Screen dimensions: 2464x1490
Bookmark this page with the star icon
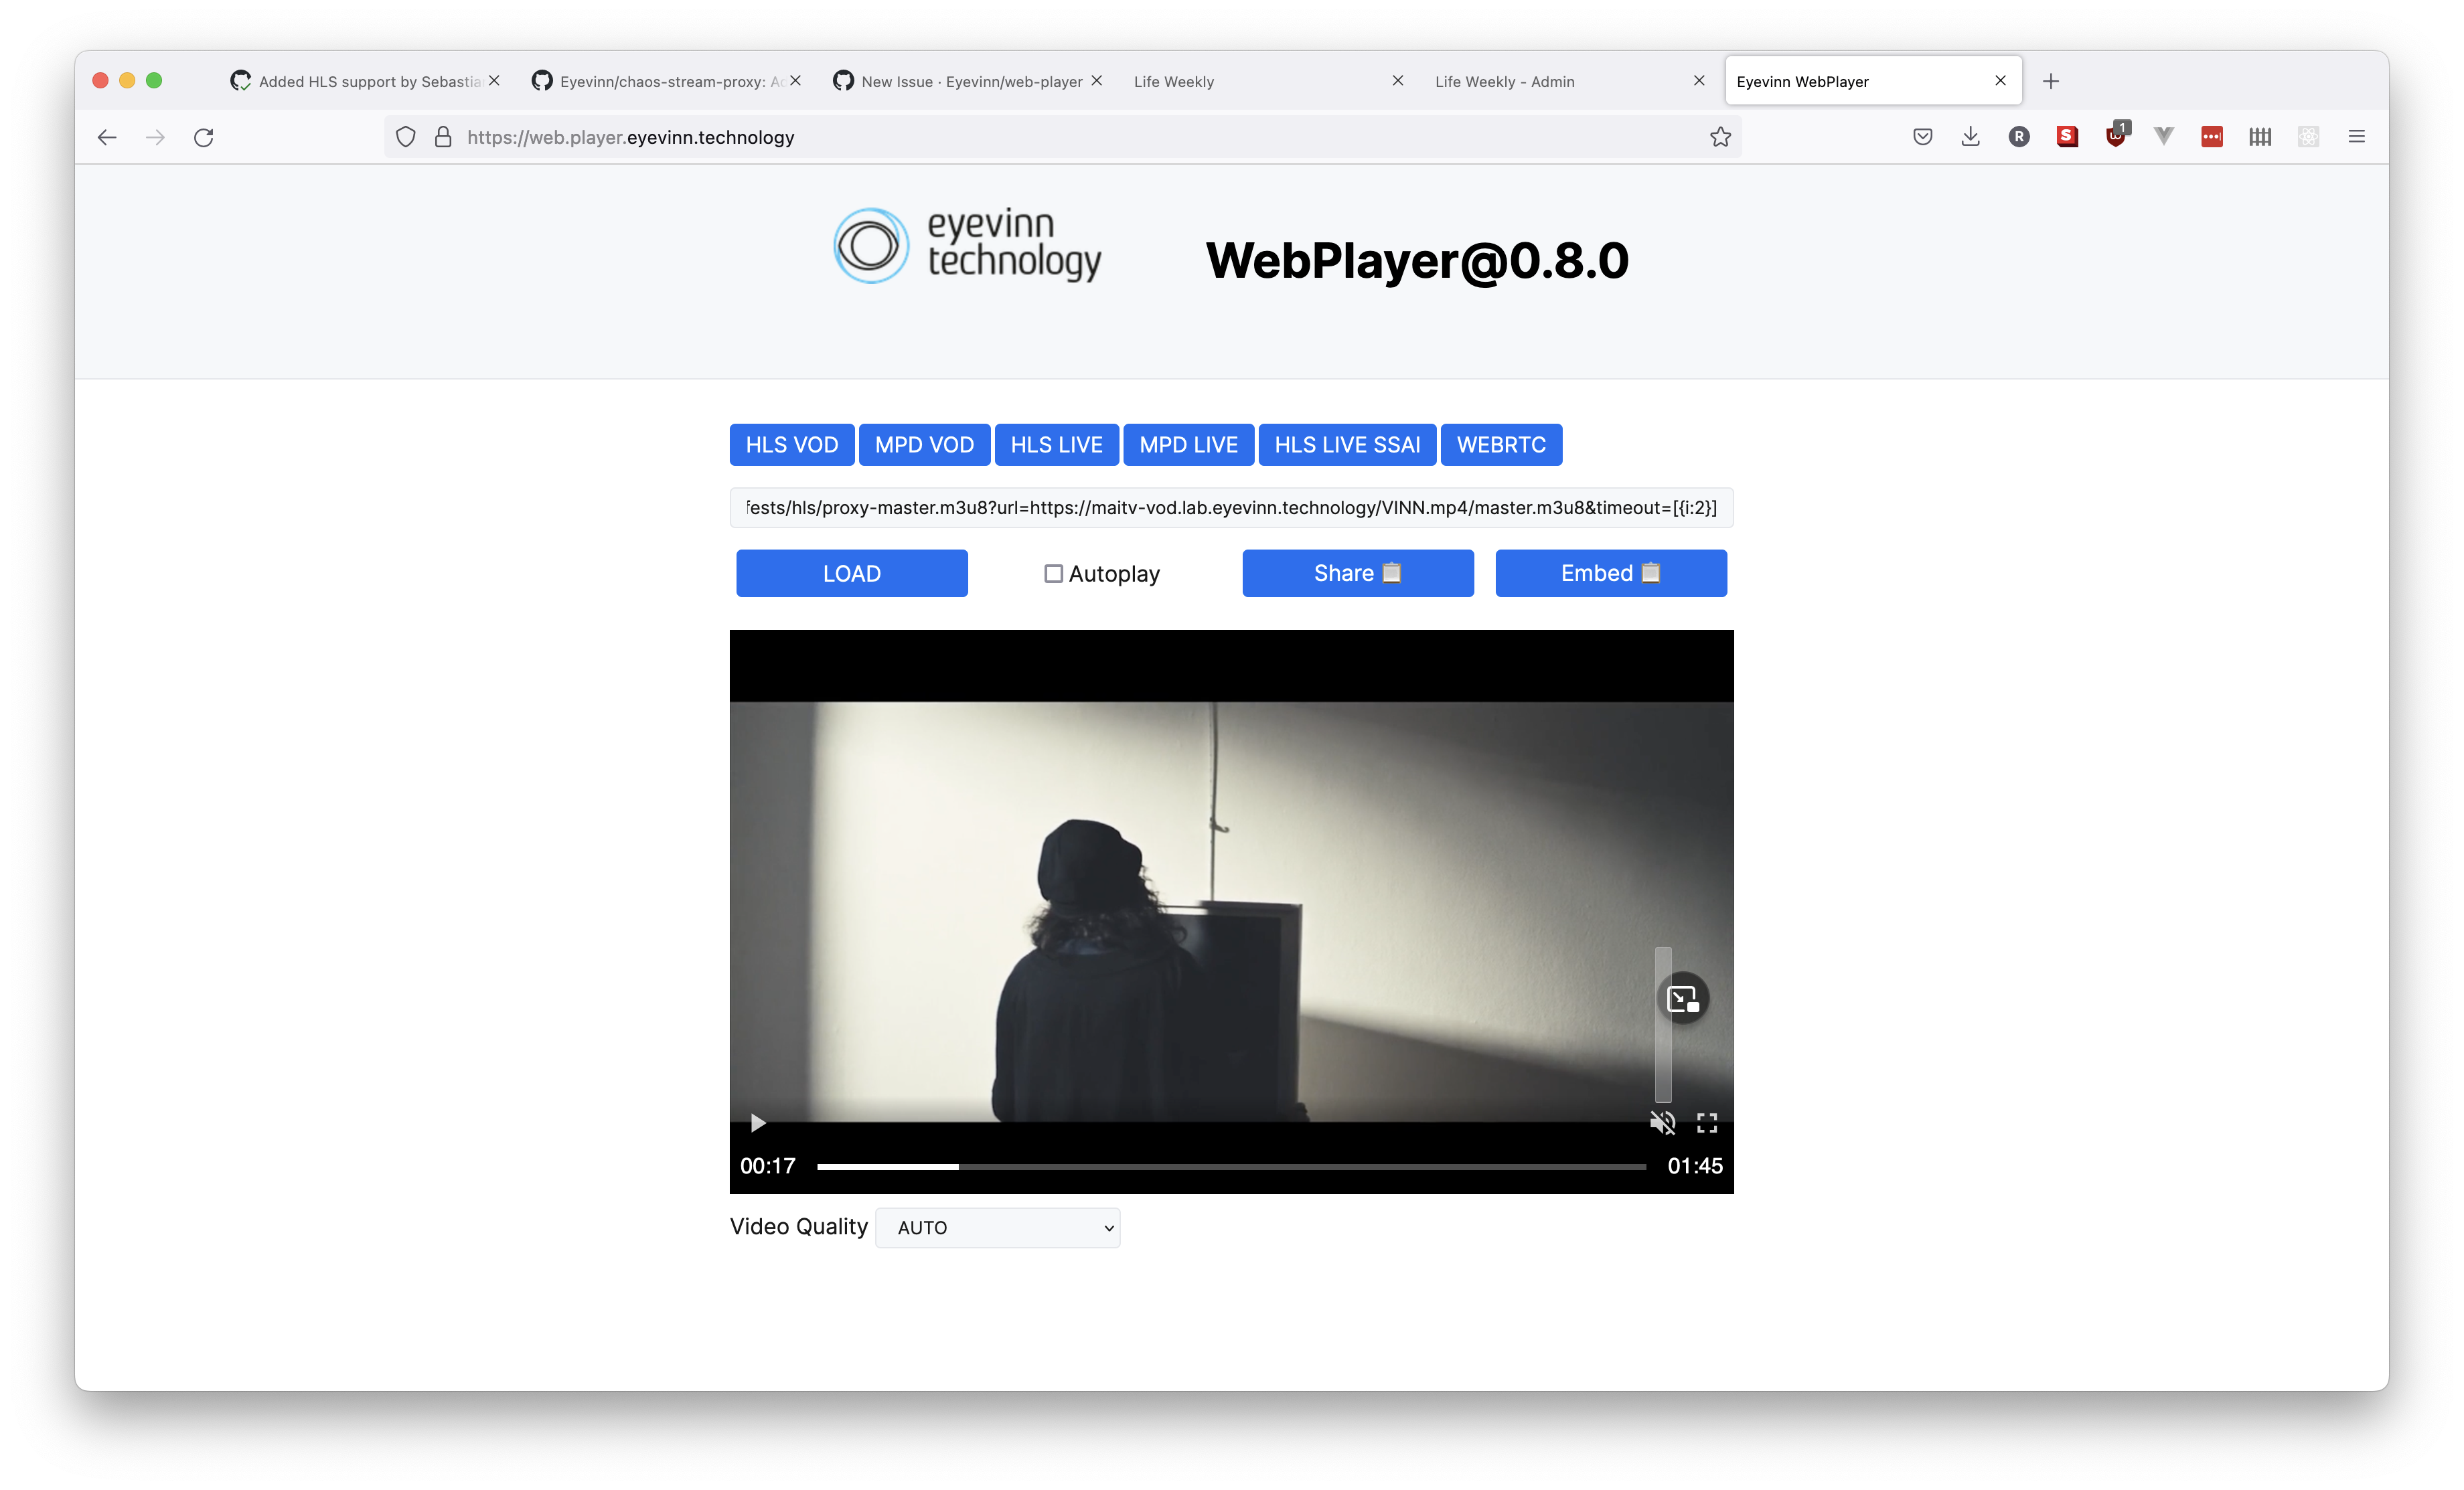pyautogui.click(x=1720, y=137)
